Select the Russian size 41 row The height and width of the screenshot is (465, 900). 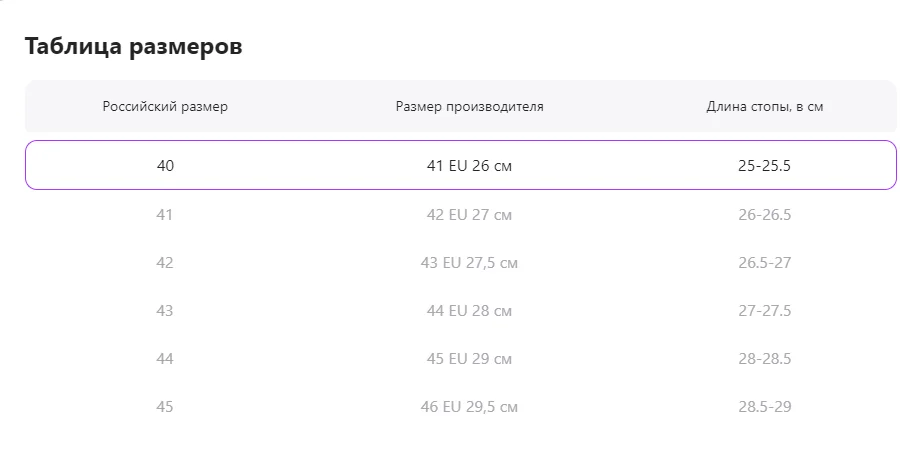click(x=460, y=215)
